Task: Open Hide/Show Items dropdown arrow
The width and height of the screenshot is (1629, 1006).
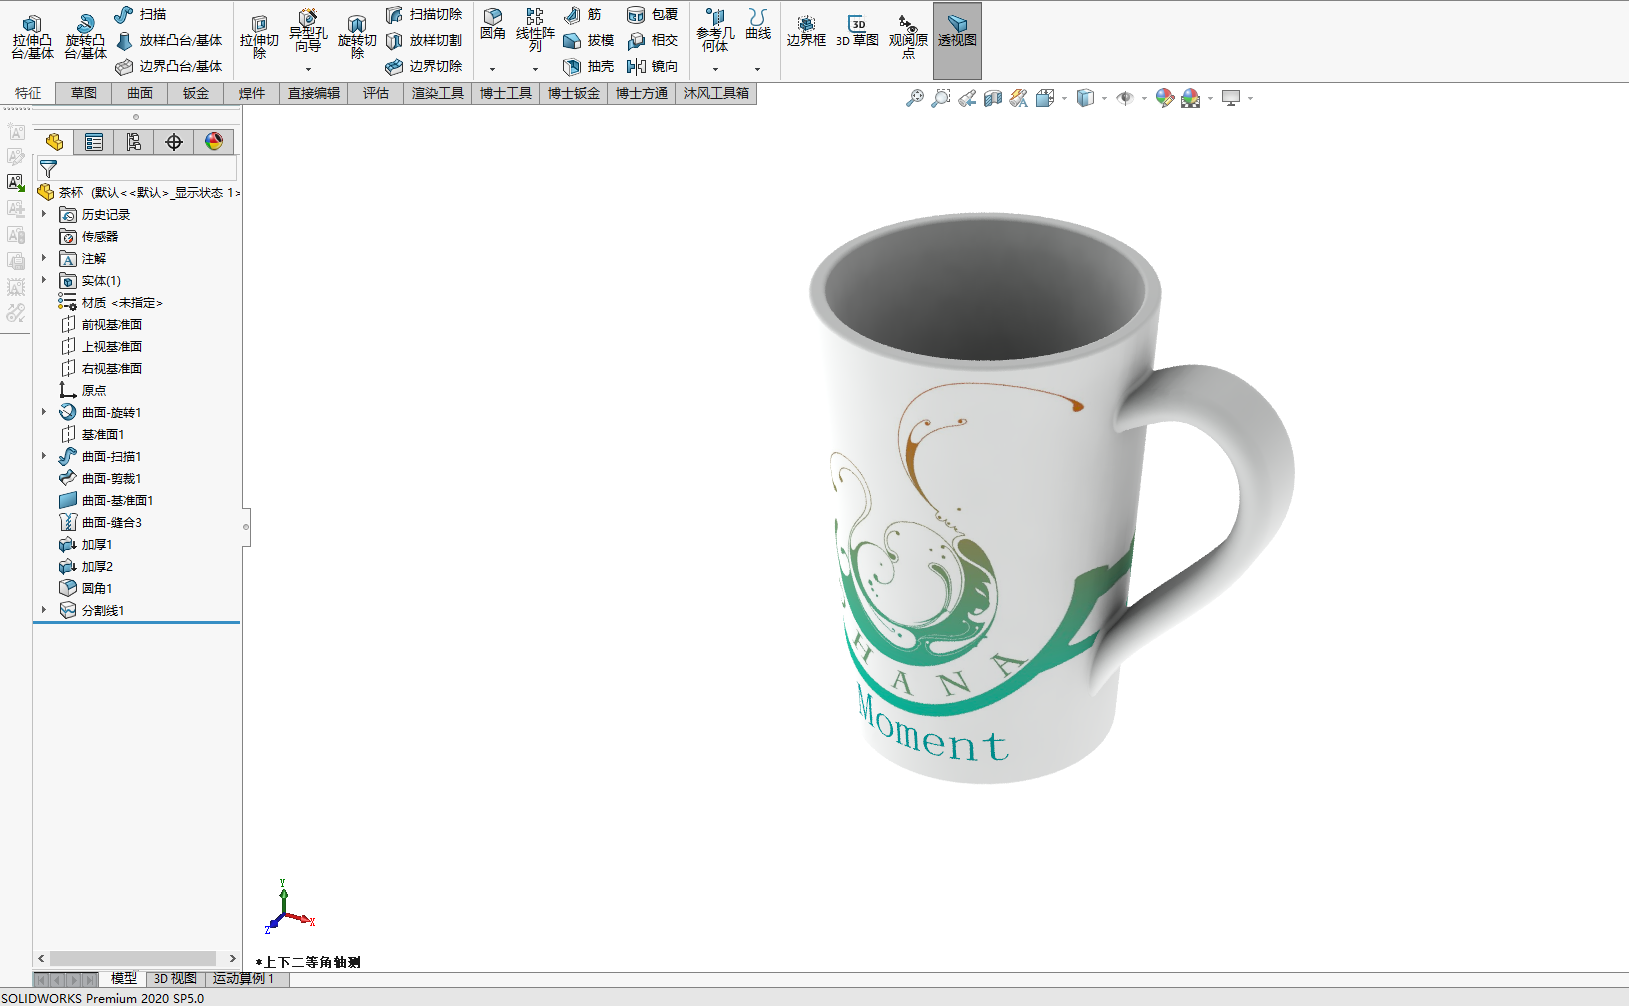Action: point(1144,98)
